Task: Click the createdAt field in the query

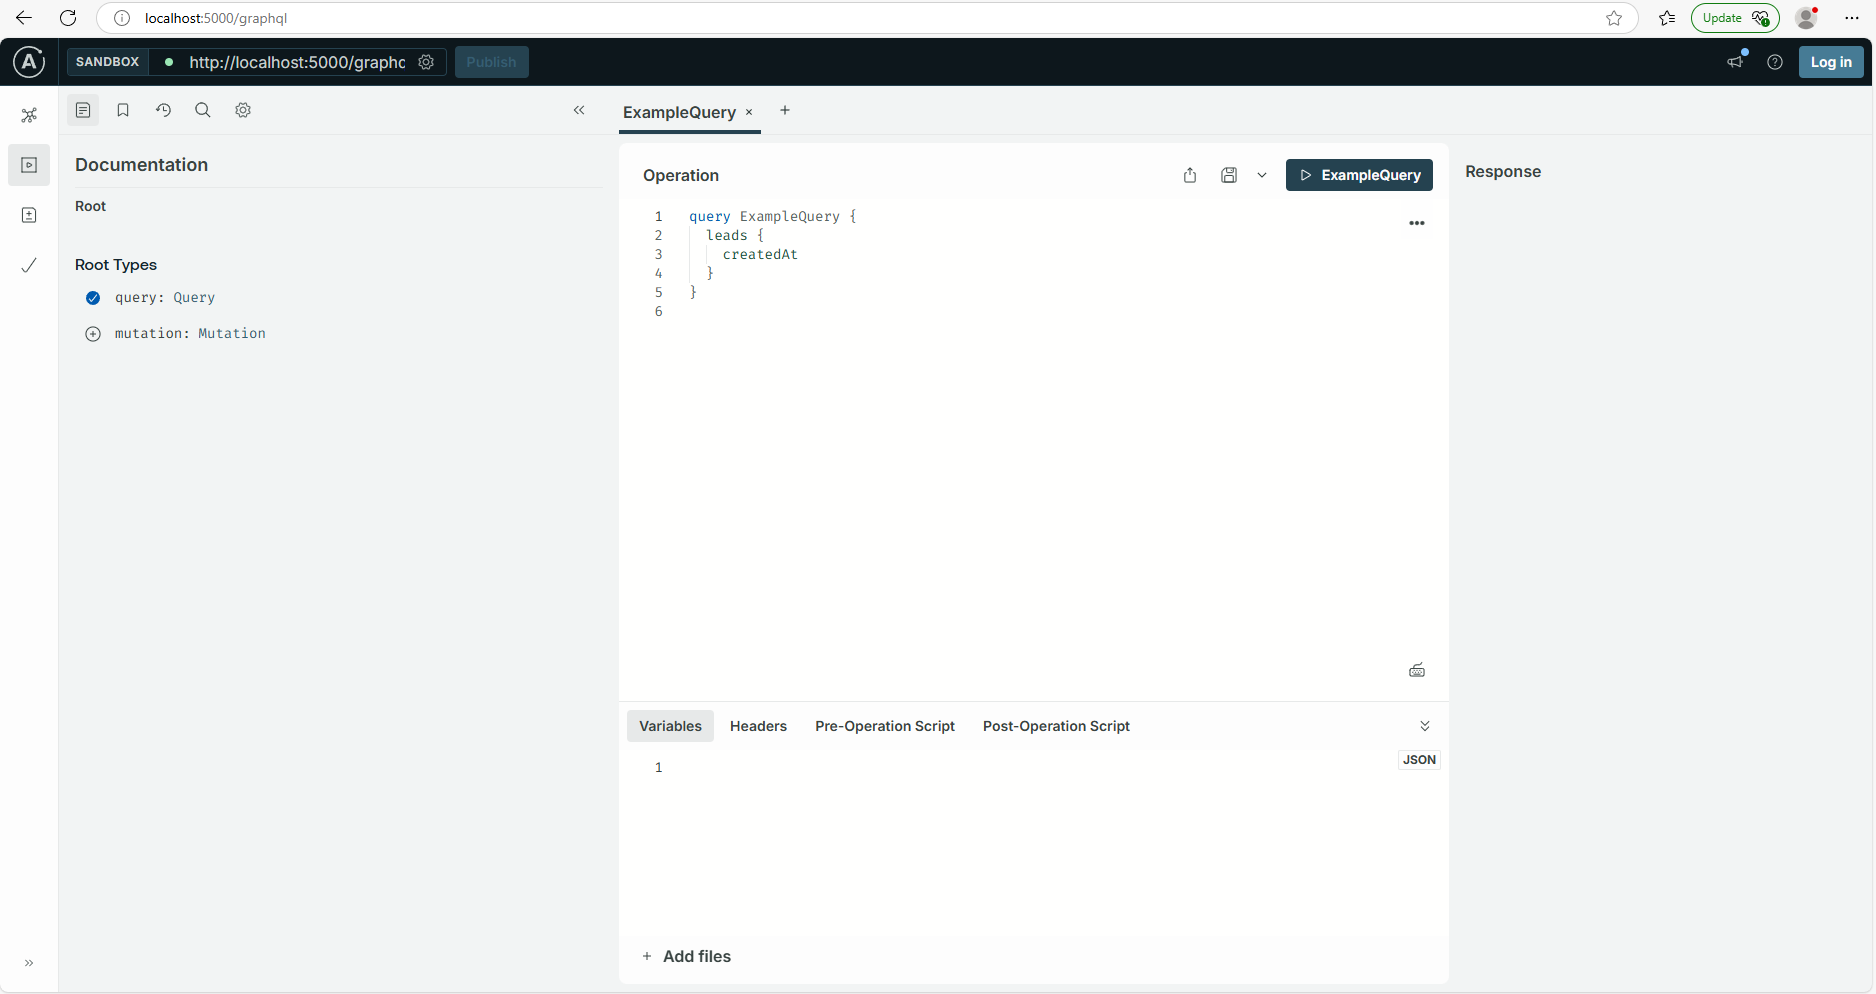Action: click(760, 254)
